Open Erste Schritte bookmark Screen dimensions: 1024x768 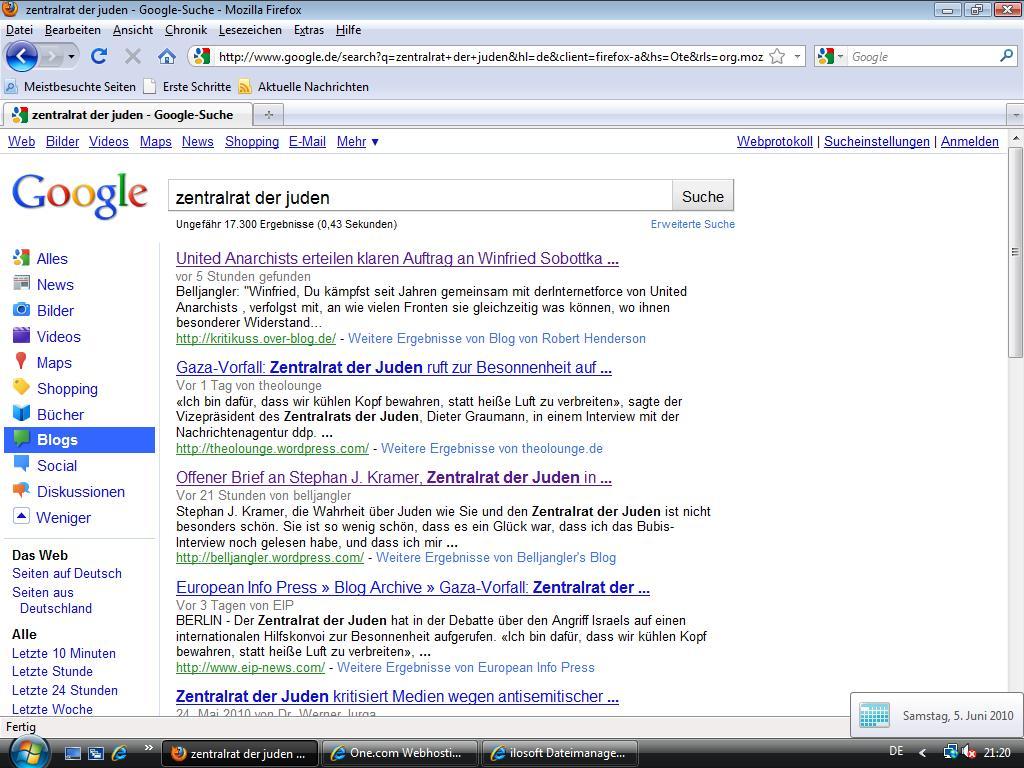pos(187,86)
